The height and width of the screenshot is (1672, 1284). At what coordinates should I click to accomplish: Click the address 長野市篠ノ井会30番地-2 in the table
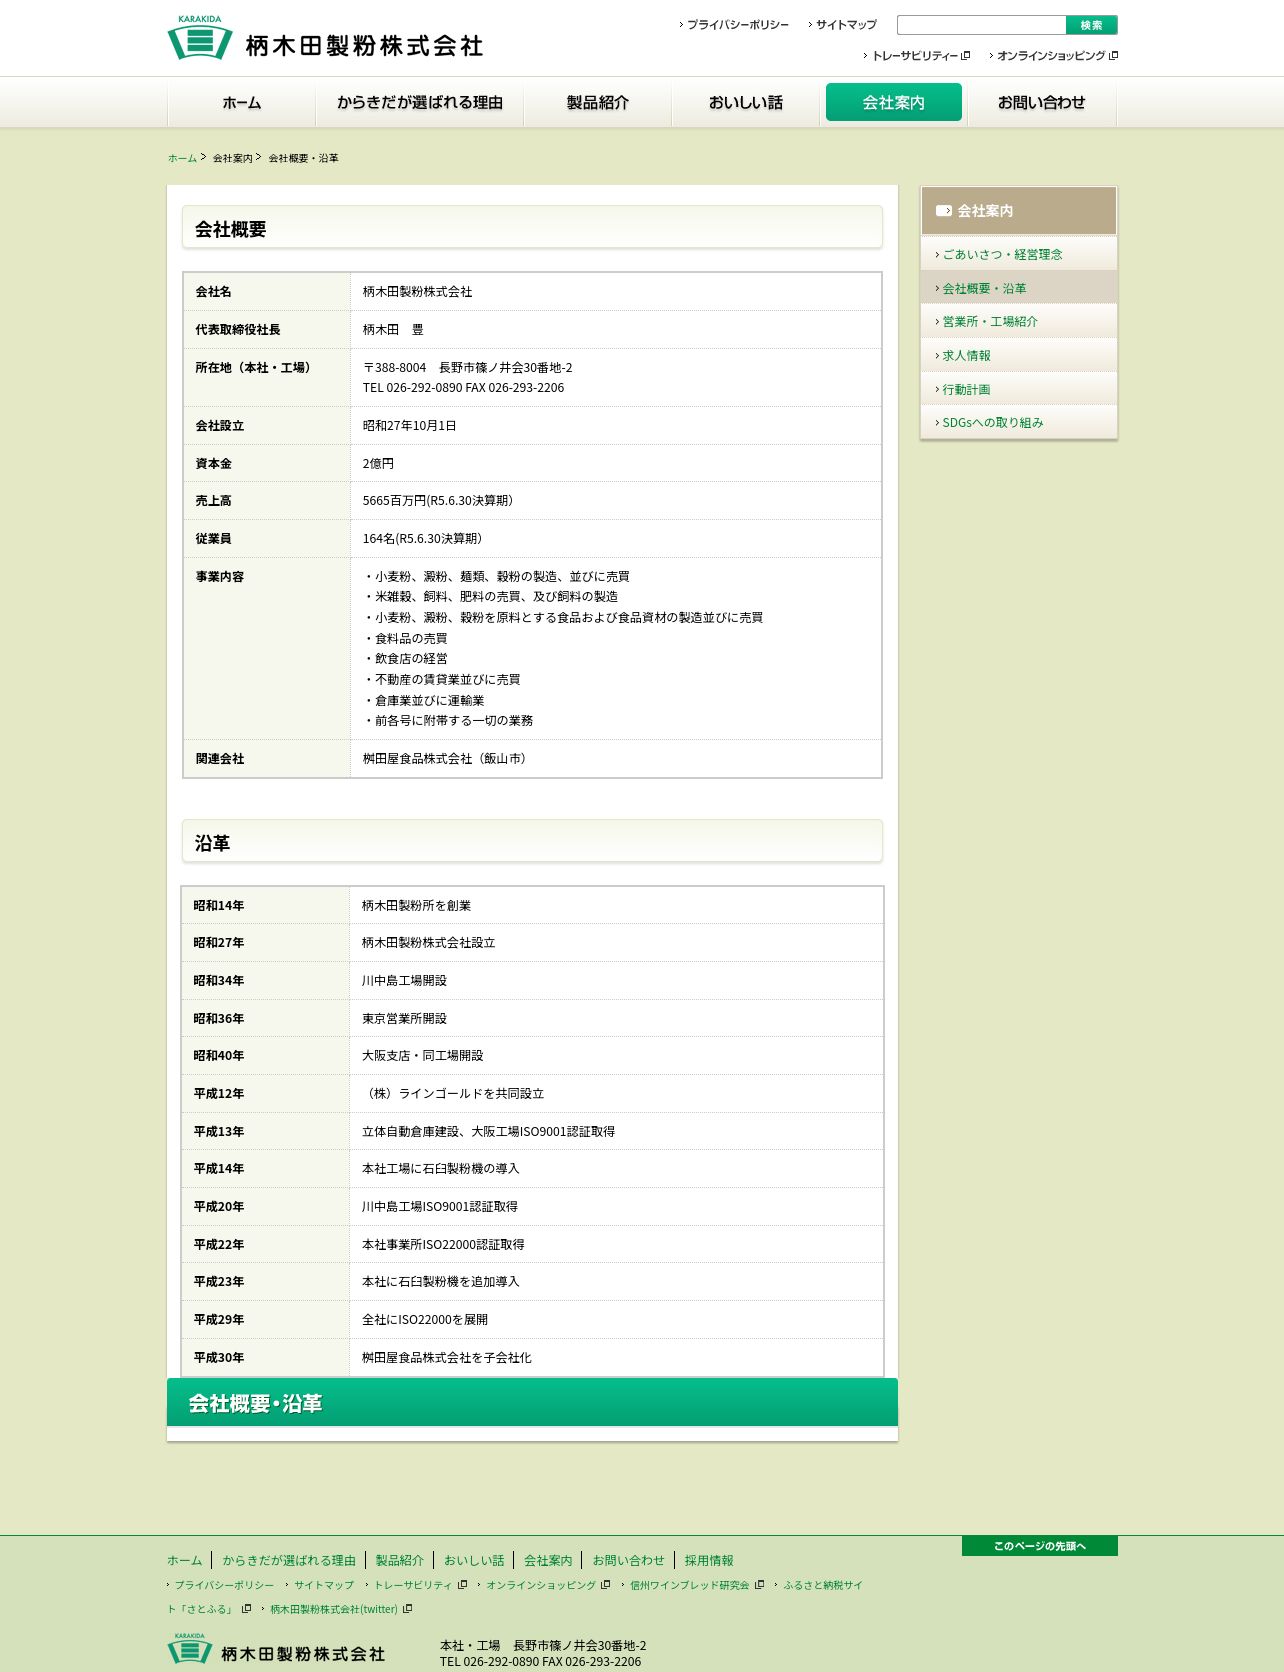(x=505, y=368)
